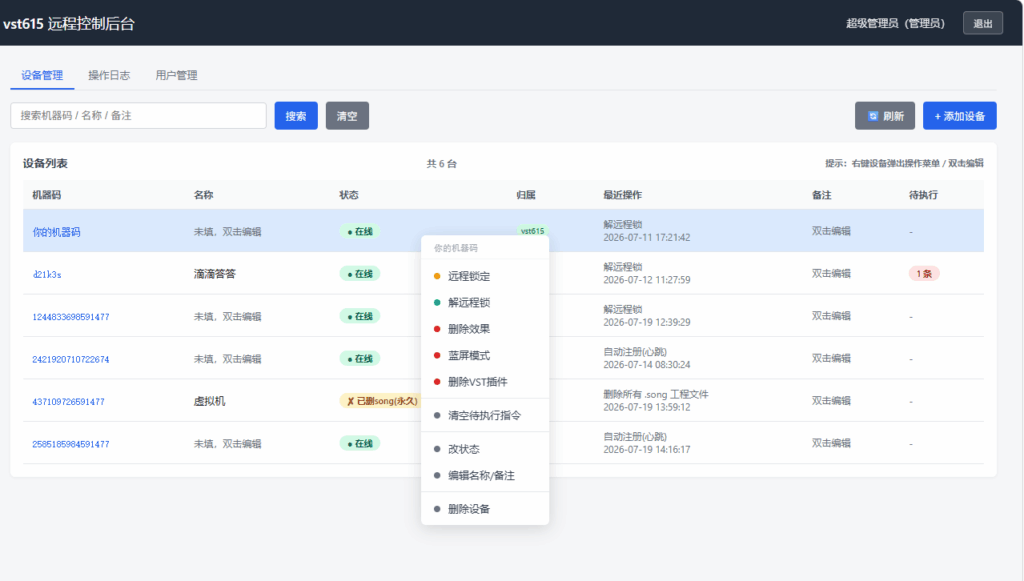Choose 删除VST插件 from the context menu
The height and width of the screenshot is (581, 1024).
tap(485, 382)
